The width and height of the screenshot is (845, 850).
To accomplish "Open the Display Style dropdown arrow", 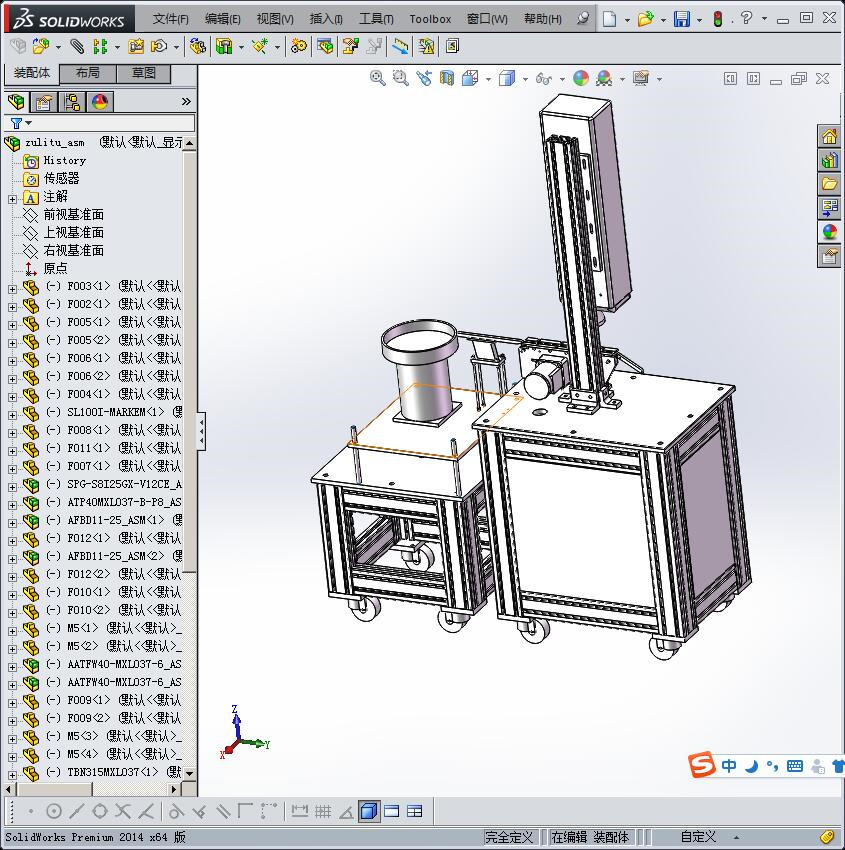I will (x=525, y=80).
